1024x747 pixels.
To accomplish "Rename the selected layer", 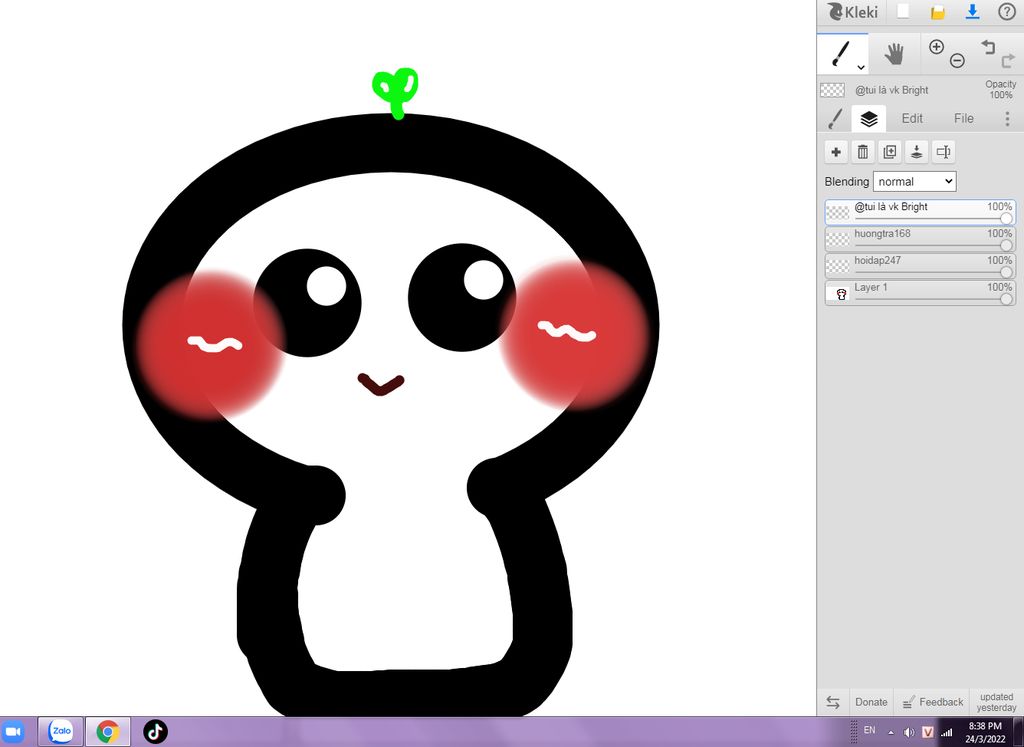I will [x=943, y=152].
